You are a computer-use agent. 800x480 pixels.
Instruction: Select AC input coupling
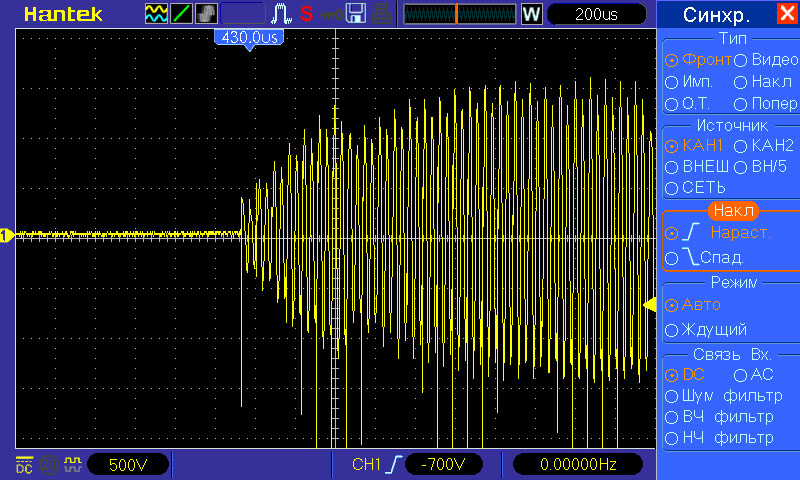pos(754,375)
